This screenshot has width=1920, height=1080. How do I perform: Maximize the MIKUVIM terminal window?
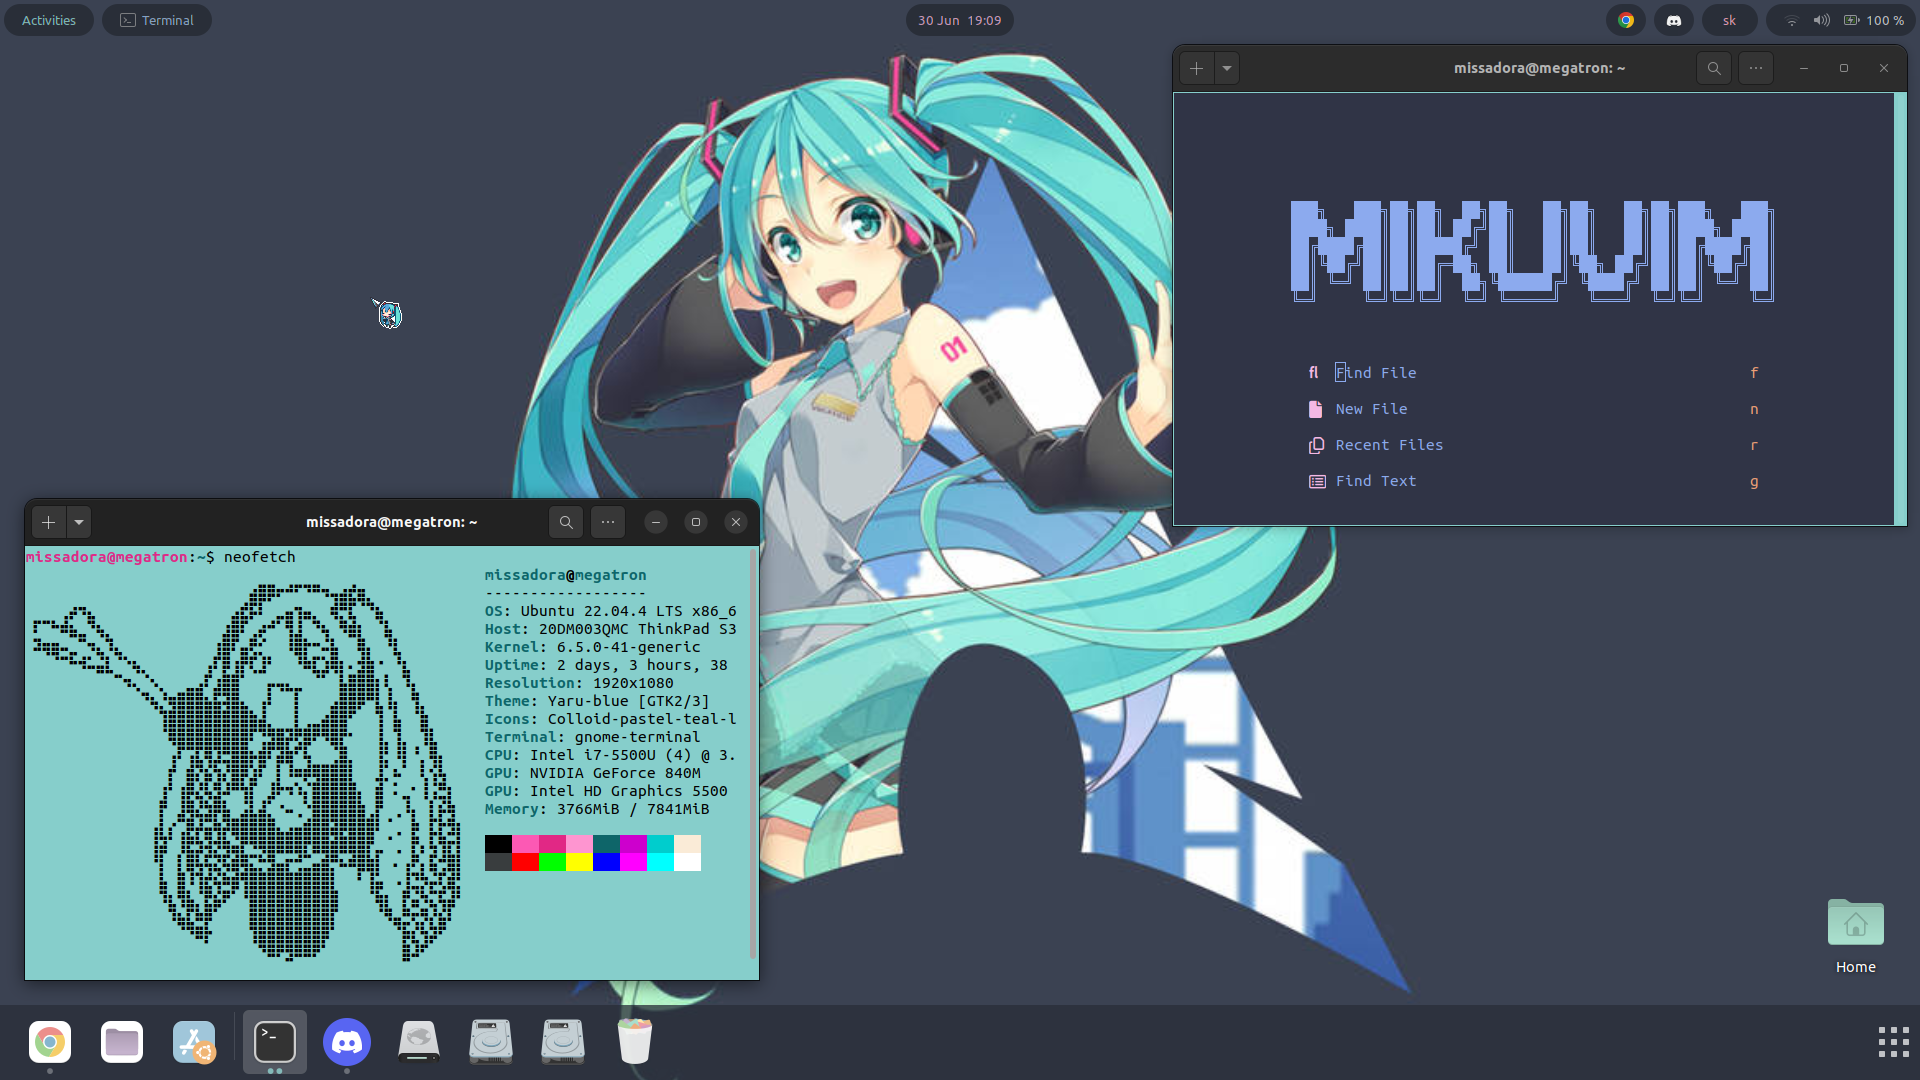point(1844,68)
